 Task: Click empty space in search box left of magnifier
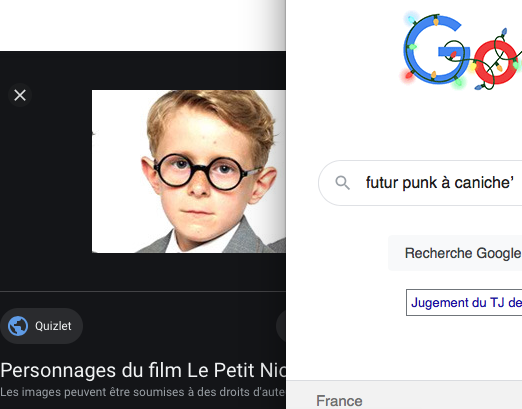(327, 183)
